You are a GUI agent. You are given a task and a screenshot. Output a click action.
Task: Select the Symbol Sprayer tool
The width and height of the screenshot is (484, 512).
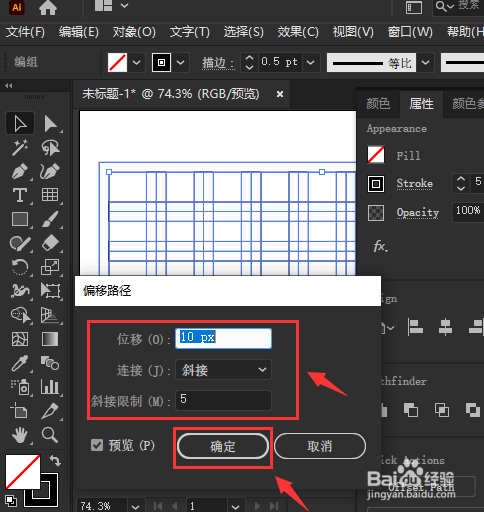(20, 387)
